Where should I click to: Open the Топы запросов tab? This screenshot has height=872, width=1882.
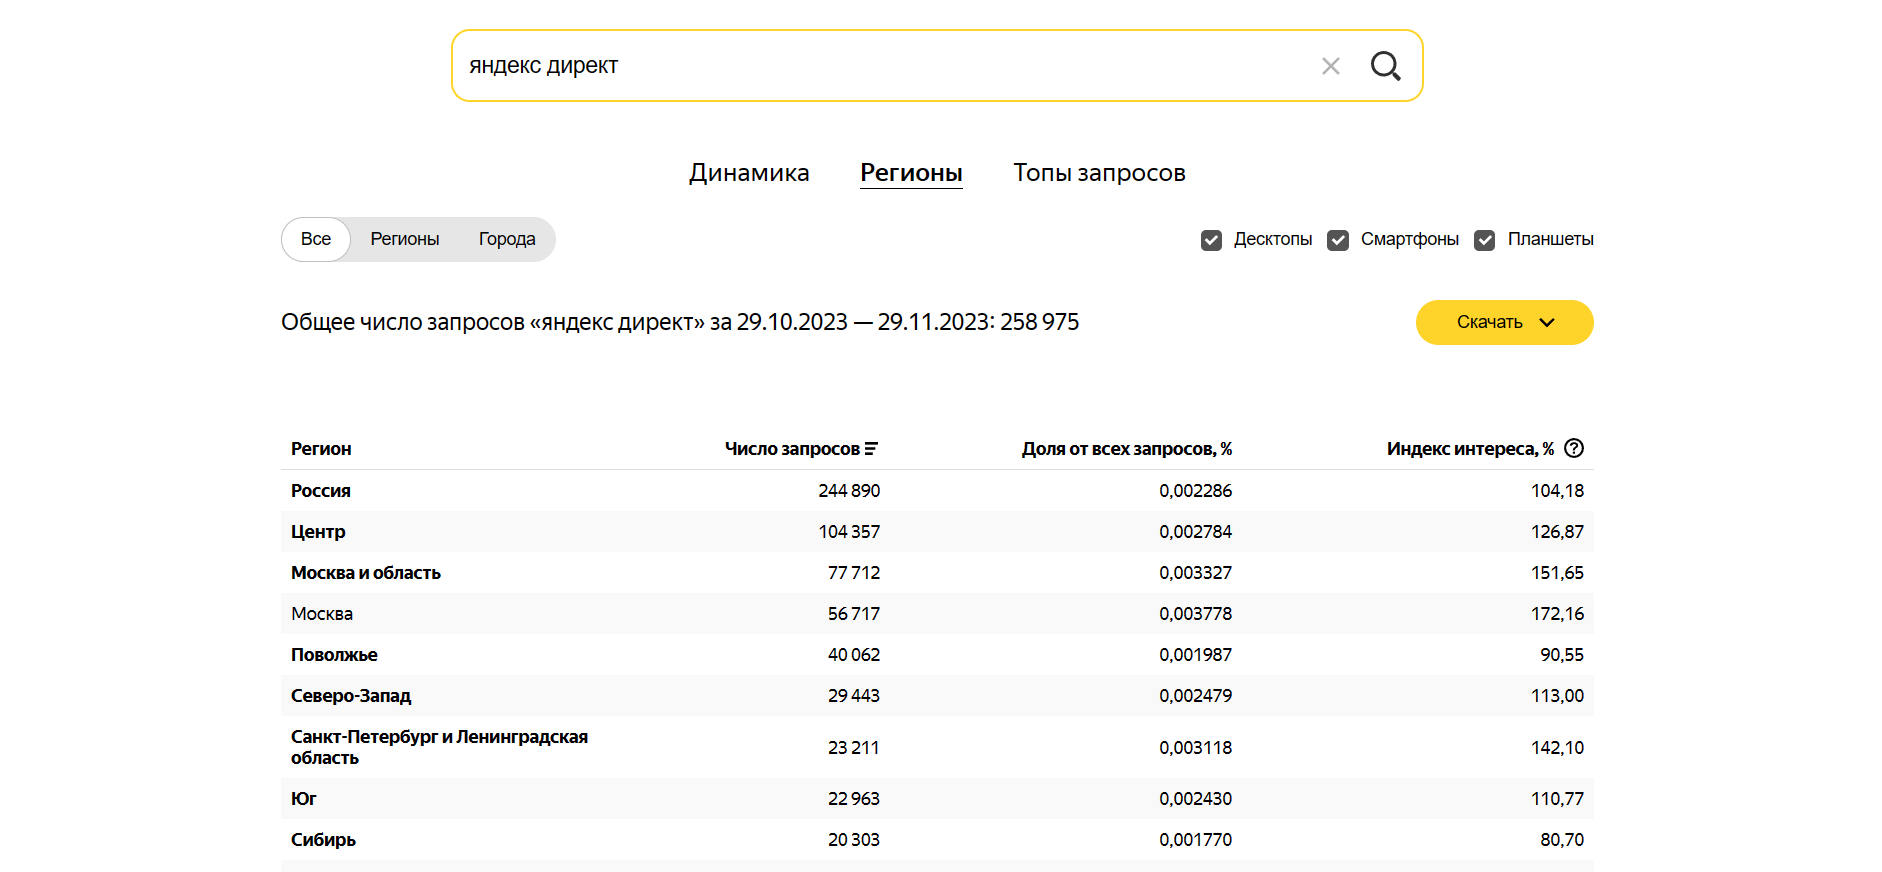pyautogui.click(x=1099, y=173)
